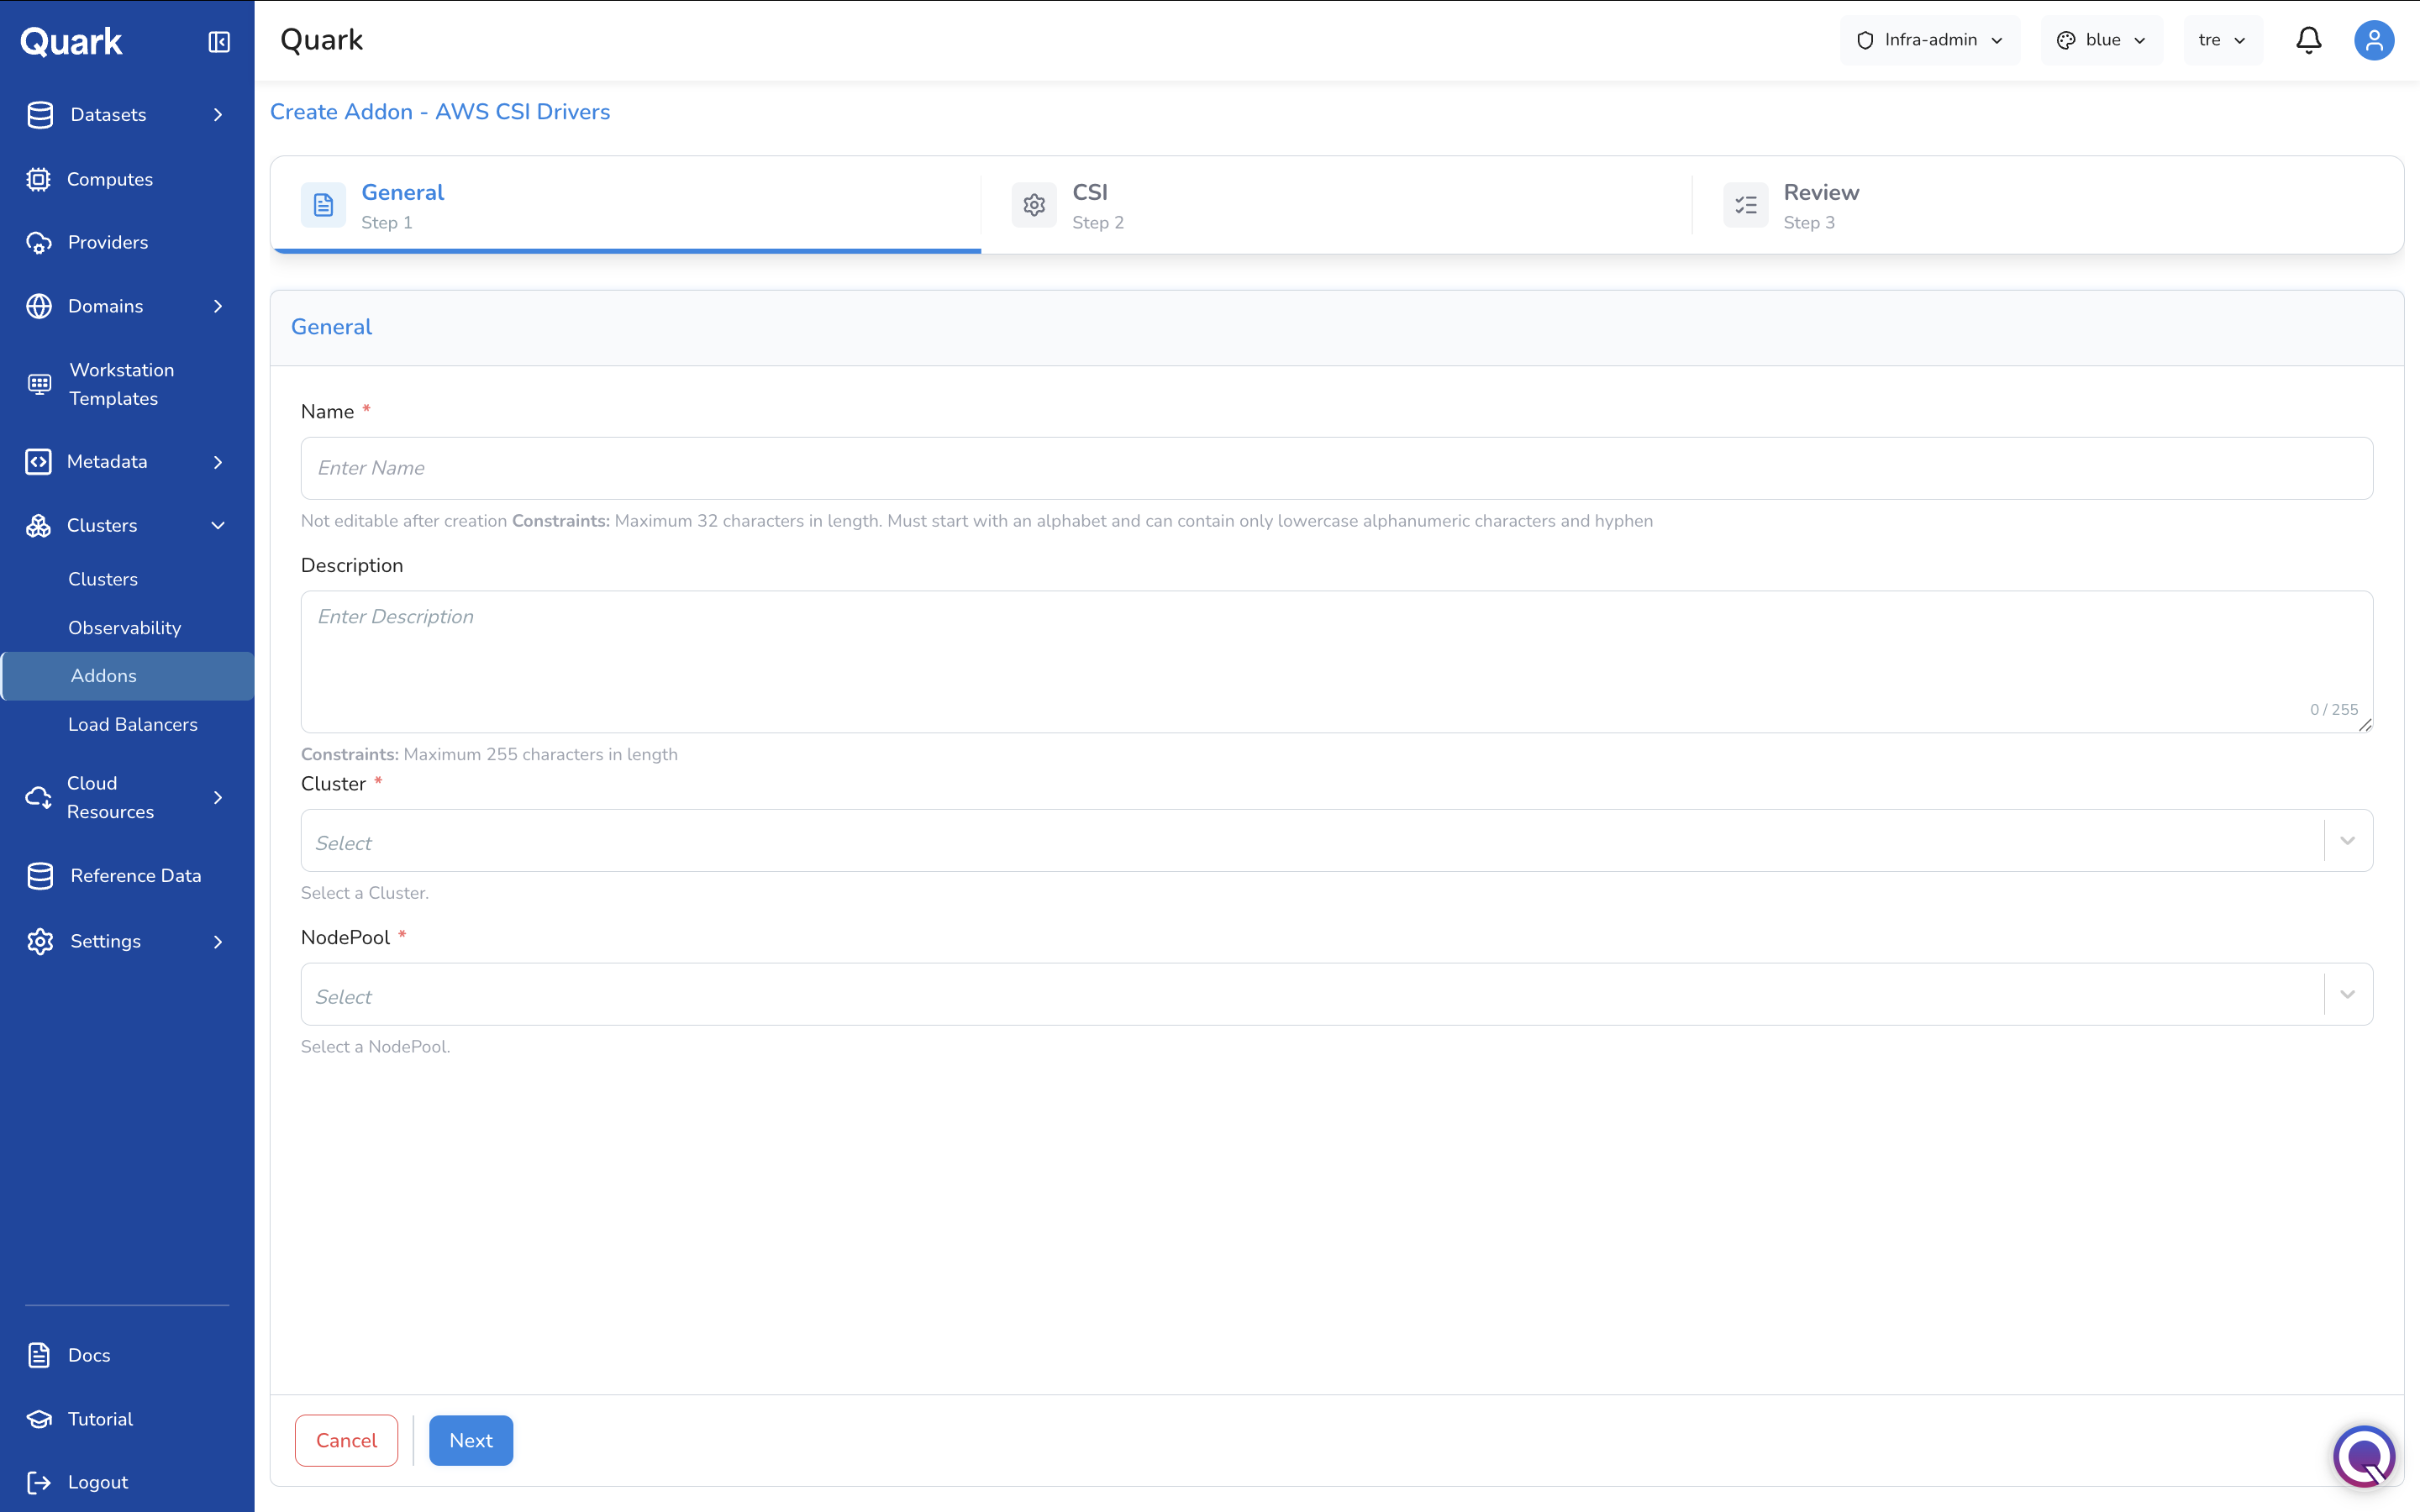Go to the General step tab
Viewport: 2420px width, 1512px height.
626,205
